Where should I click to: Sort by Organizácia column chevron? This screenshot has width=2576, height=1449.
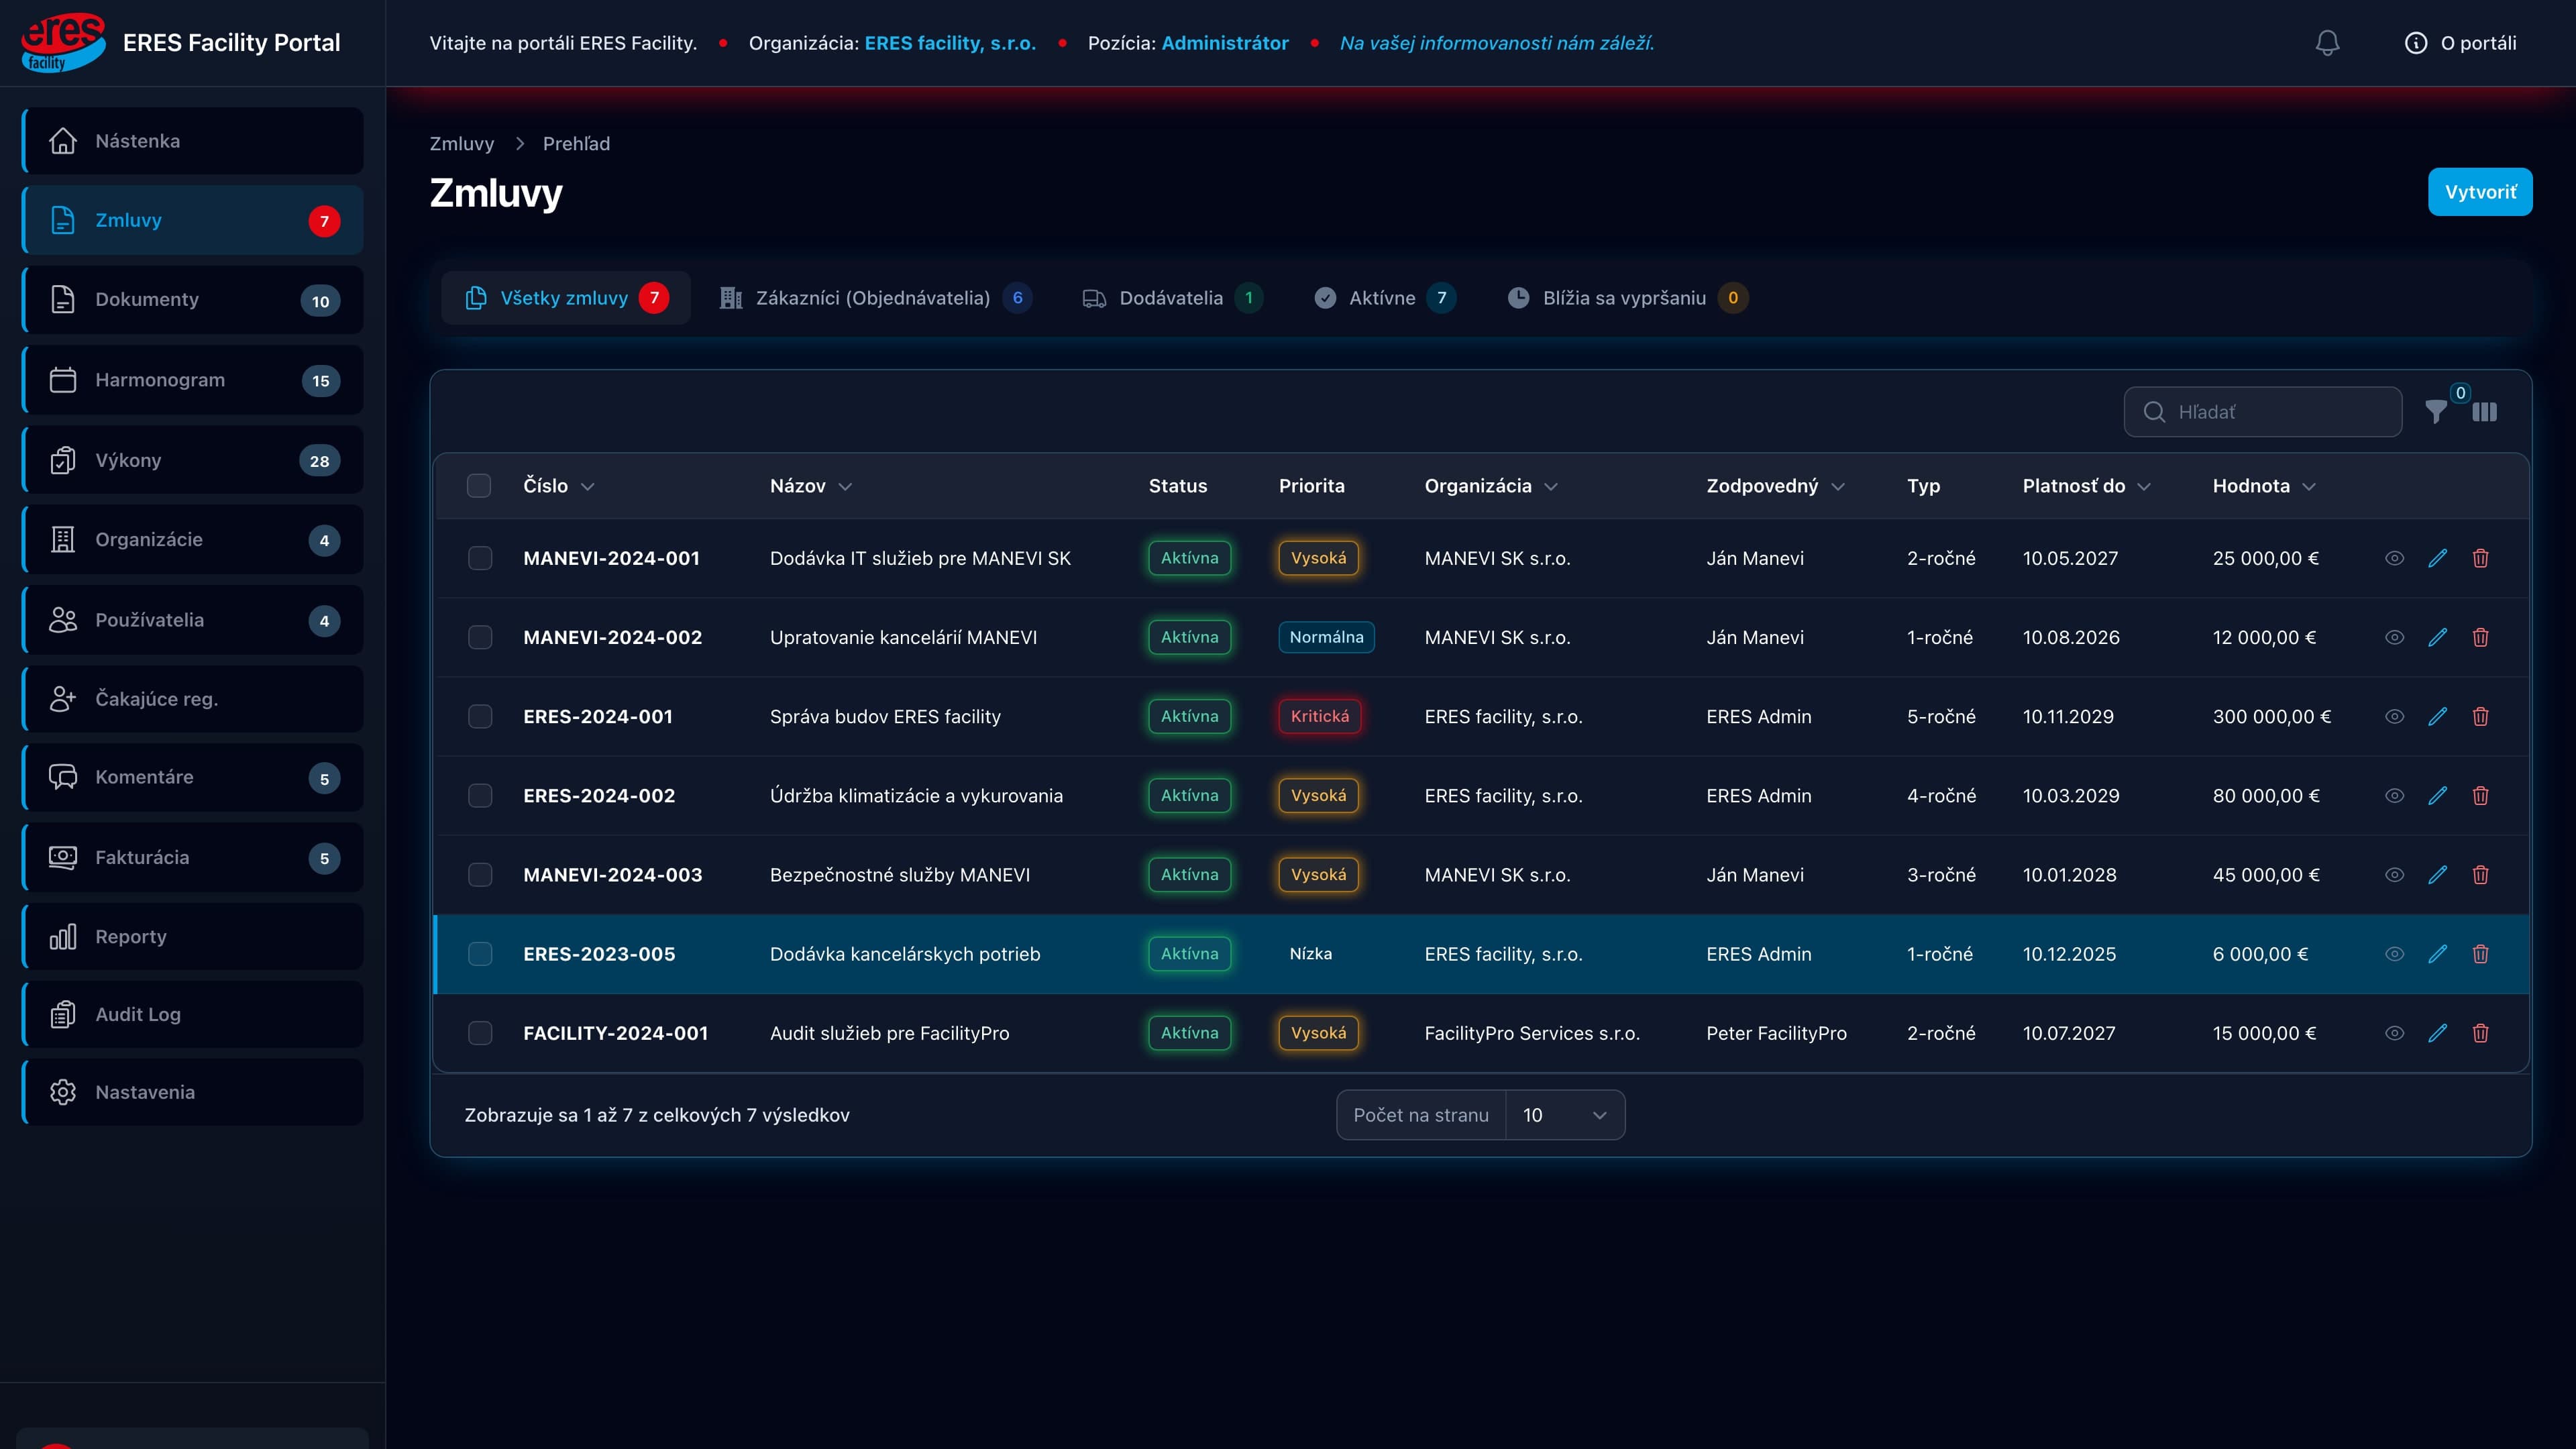pyautogui.click(x=1551, y=487)
